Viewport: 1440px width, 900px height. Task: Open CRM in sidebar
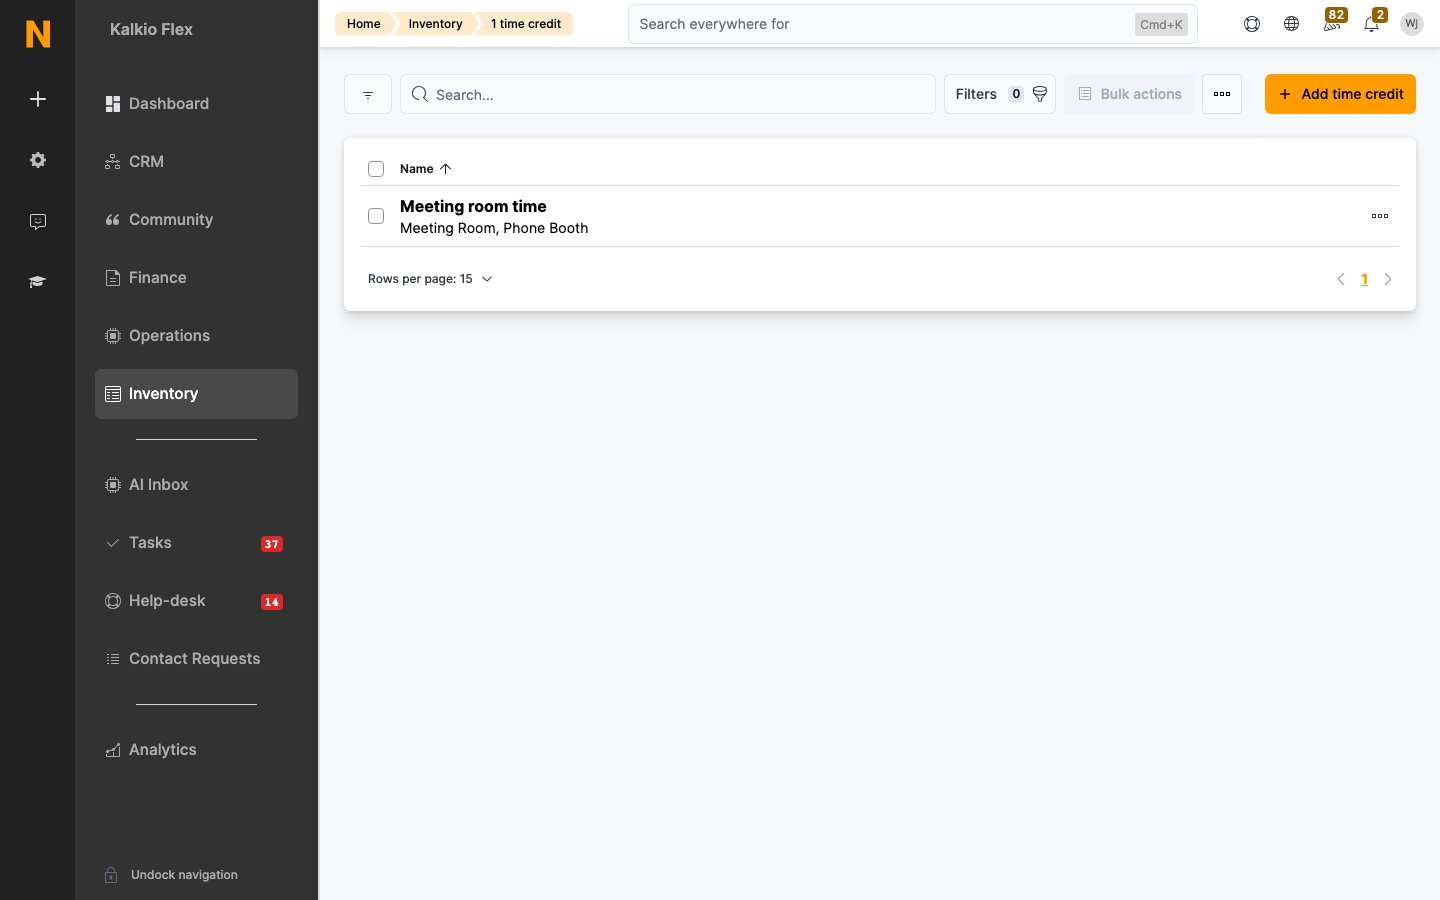pos(196,162)
